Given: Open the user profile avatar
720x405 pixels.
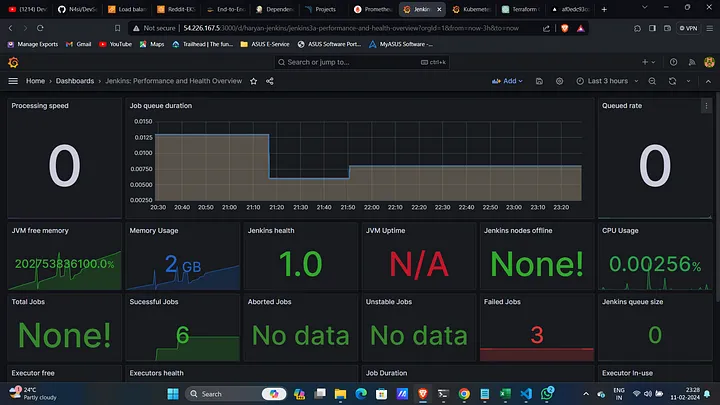Looking at the screenshot, I should pos(709,62).
